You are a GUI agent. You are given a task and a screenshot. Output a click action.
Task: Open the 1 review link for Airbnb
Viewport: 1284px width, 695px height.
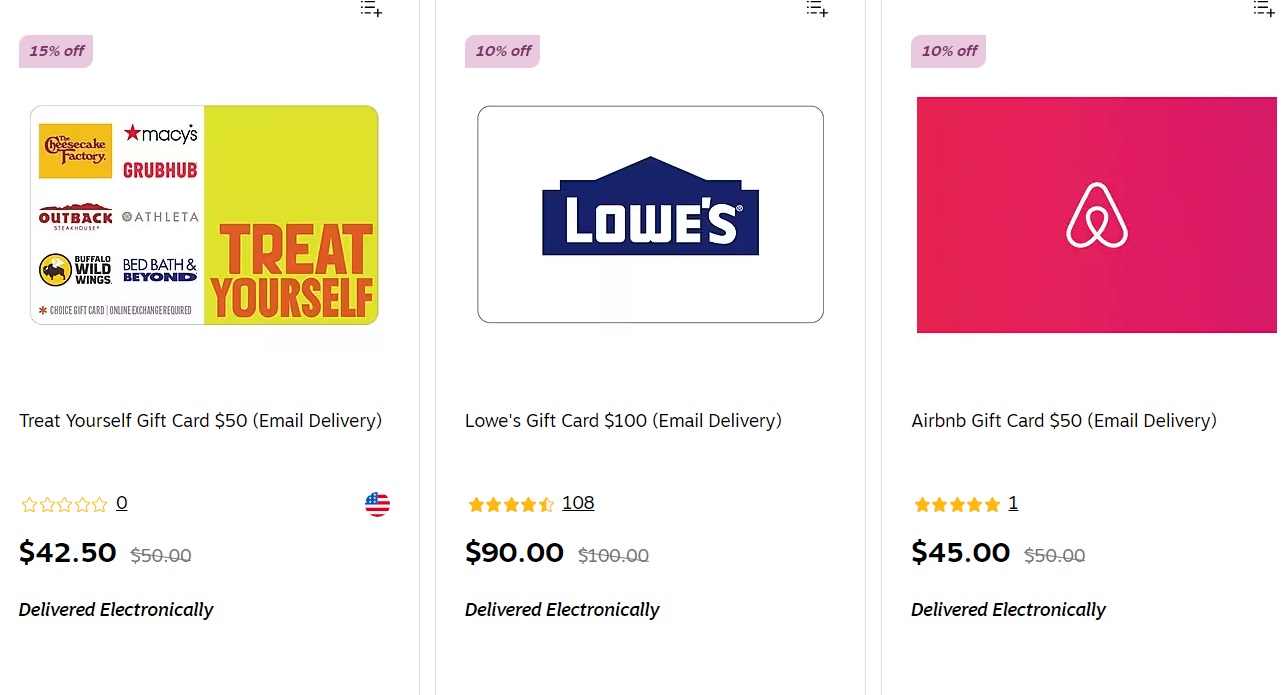coord(1013,503)
